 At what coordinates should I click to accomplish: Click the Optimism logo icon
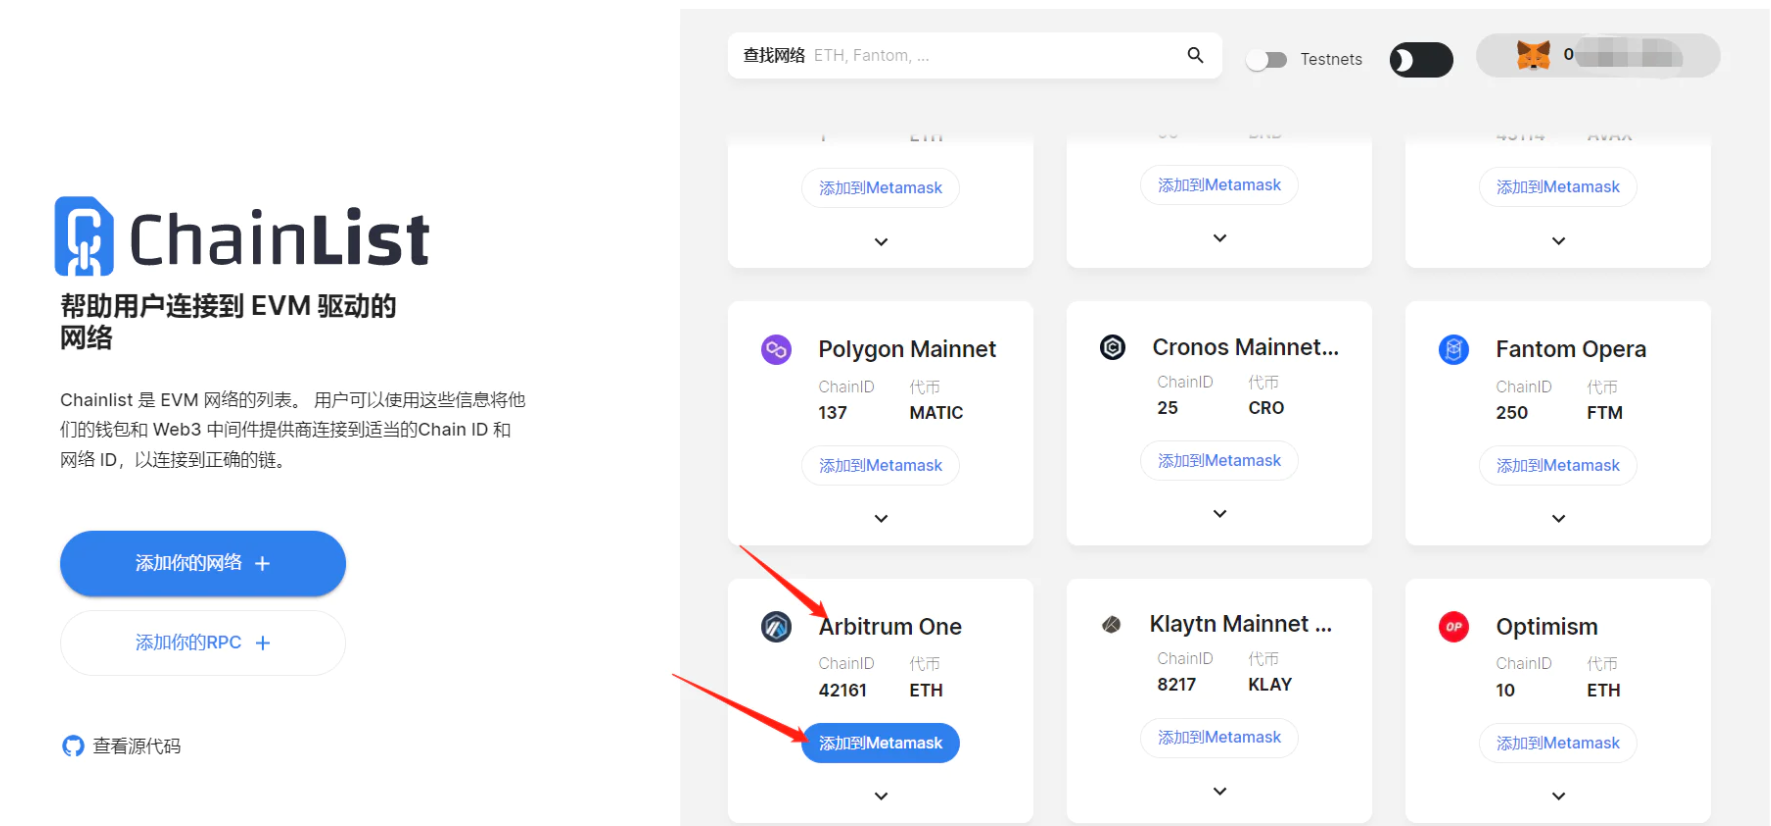point(1453,627)
